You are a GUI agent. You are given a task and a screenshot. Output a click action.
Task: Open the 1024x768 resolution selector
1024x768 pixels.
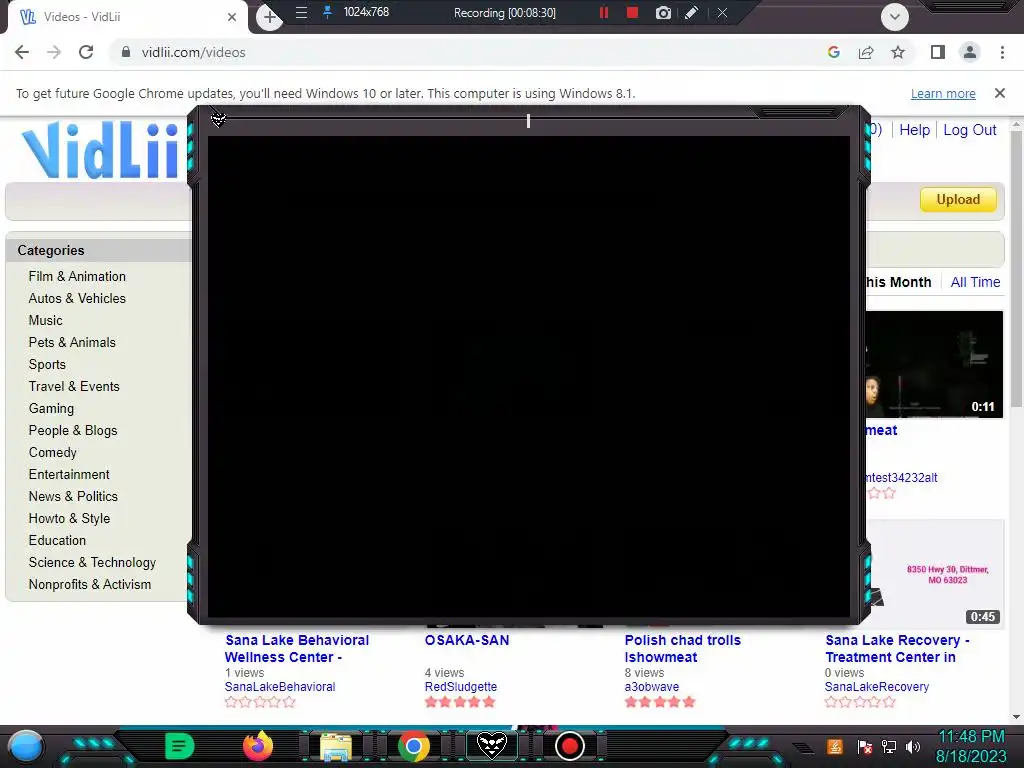pyautogui.click(x=366, y=12)
